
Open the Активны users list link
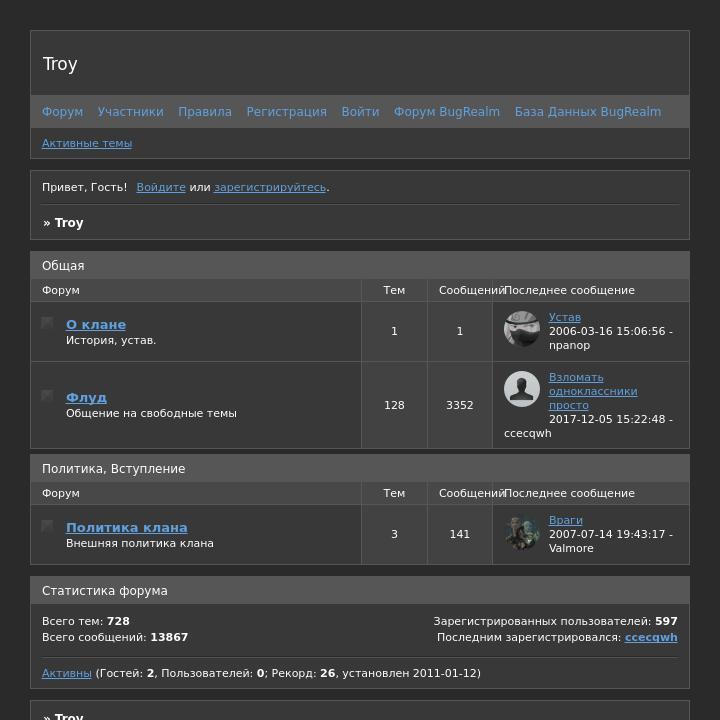tap(67, 673)
